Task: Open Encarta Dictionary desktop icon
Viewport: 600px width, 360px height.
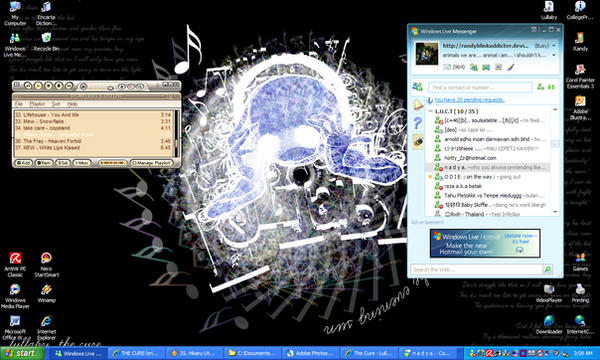Action: 46,13
